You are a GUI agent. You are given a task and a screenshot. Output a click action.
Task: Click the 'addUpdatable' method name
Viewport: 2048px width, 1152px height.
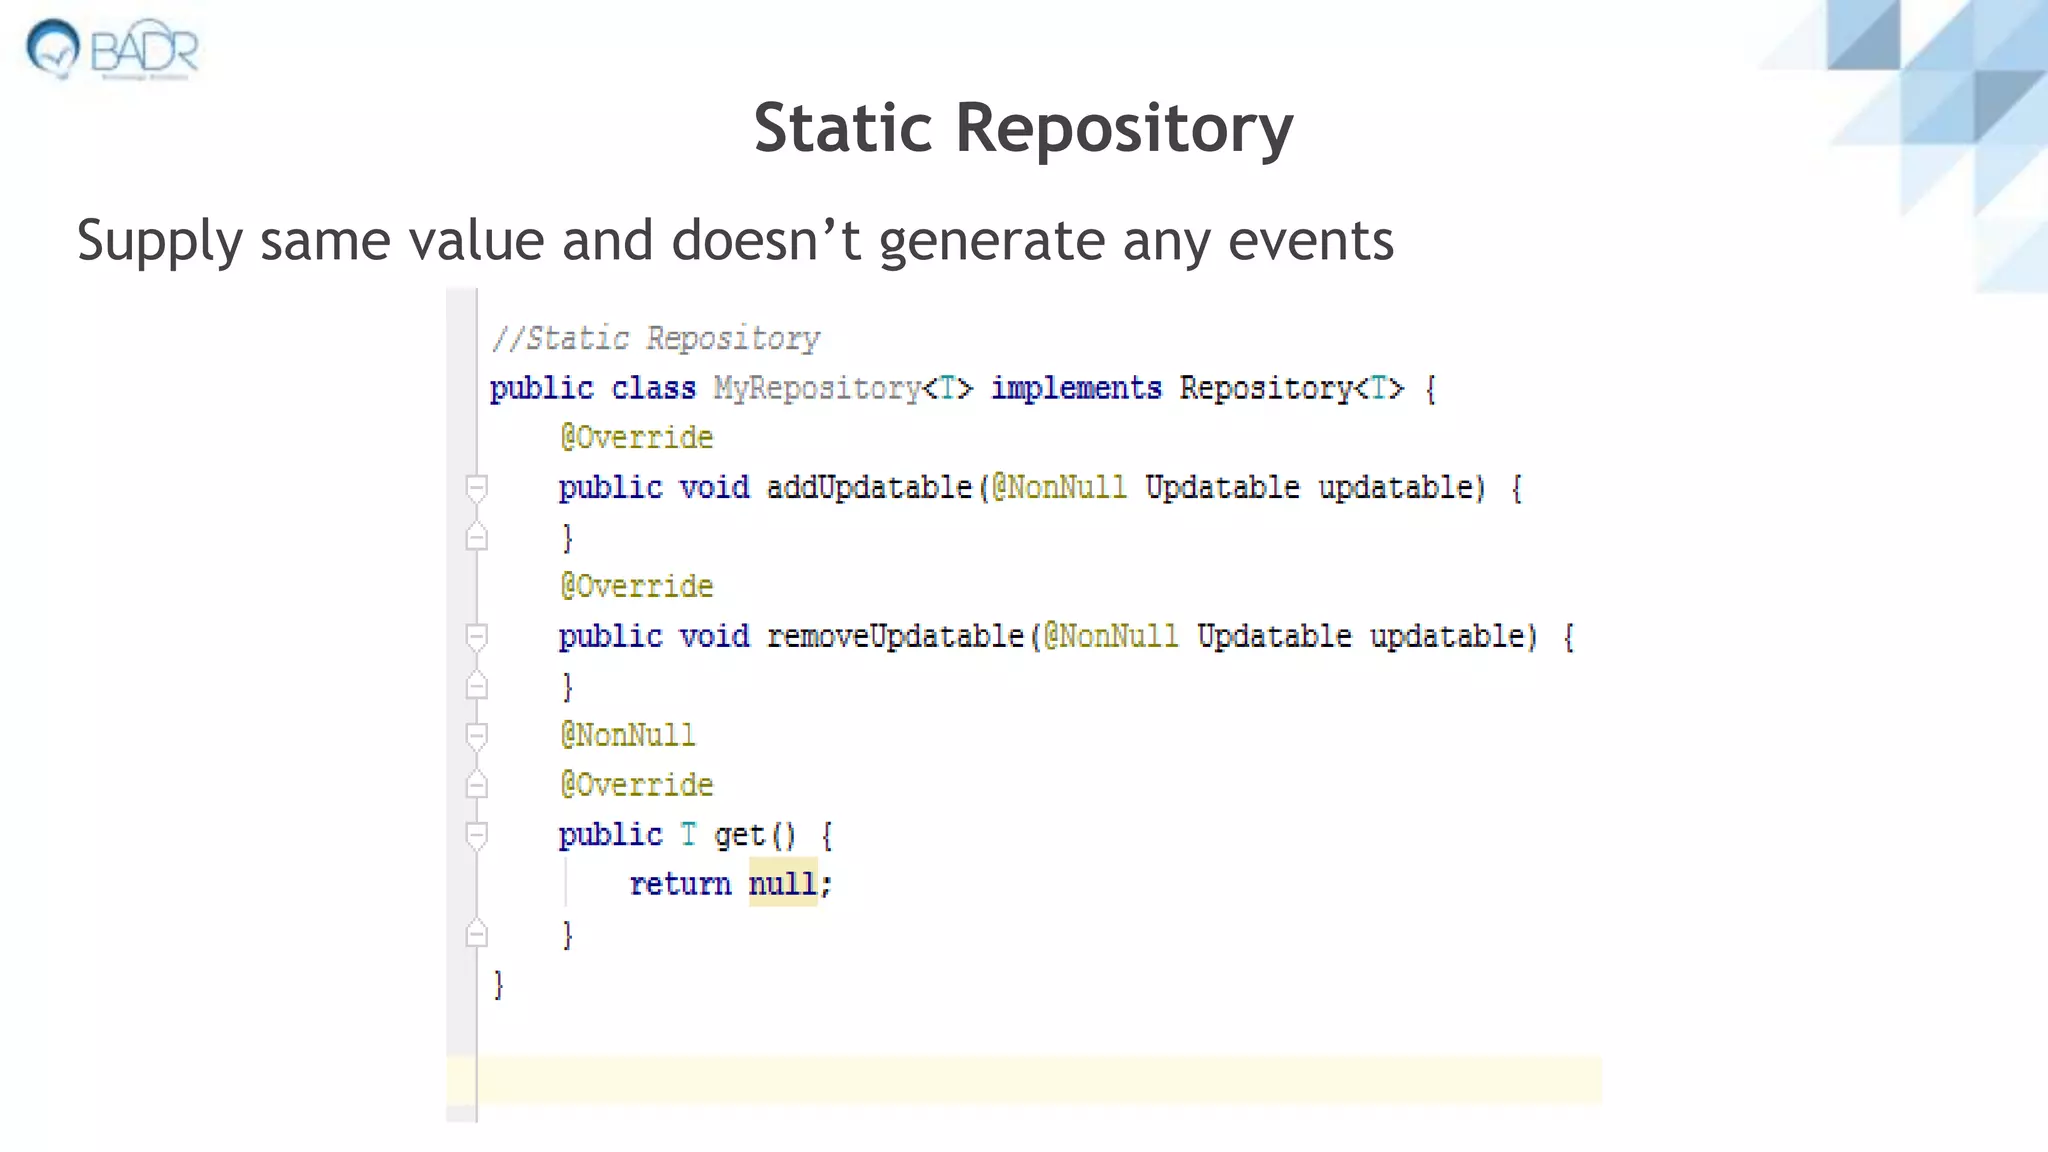(869, 488)
